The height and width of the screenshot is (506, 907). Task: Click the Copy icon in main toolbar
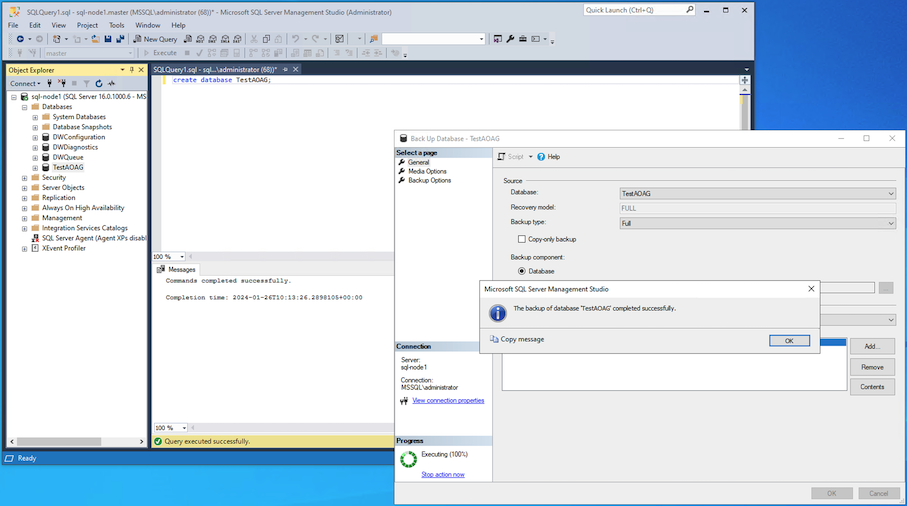click(x=266, y=39)
